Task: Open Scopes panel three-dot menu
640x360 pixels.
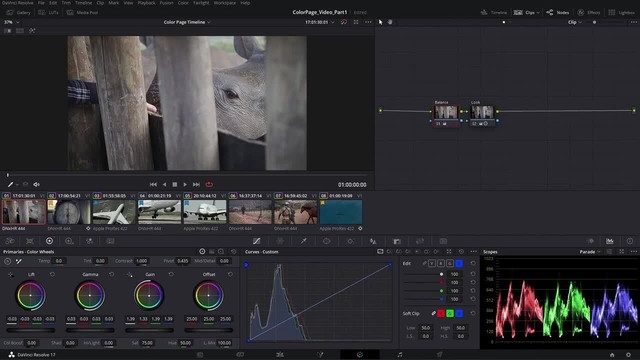Action: [x=634, y=251]
